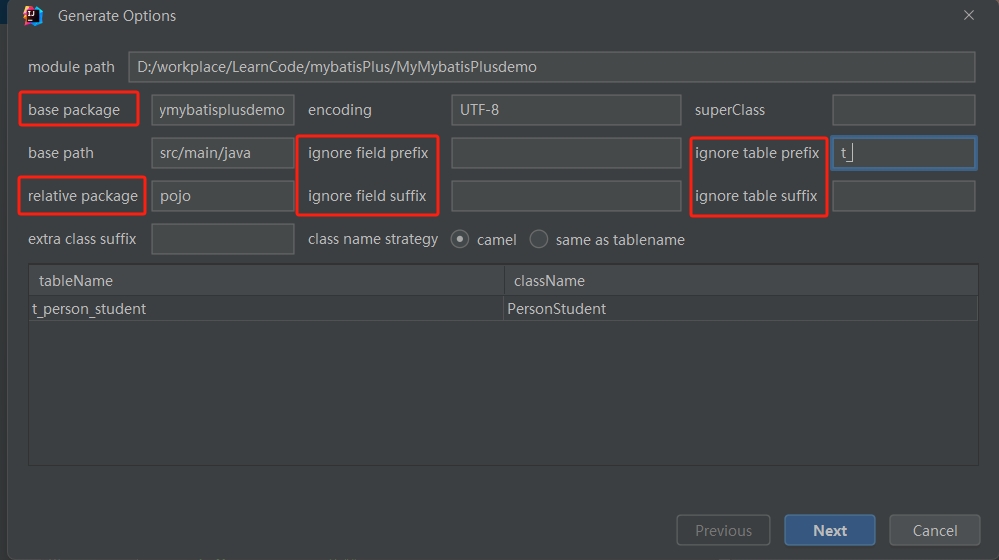Click the Cancel button
Image resolution: width=999 pixels, height=560 pixels.
pos(935,530)
